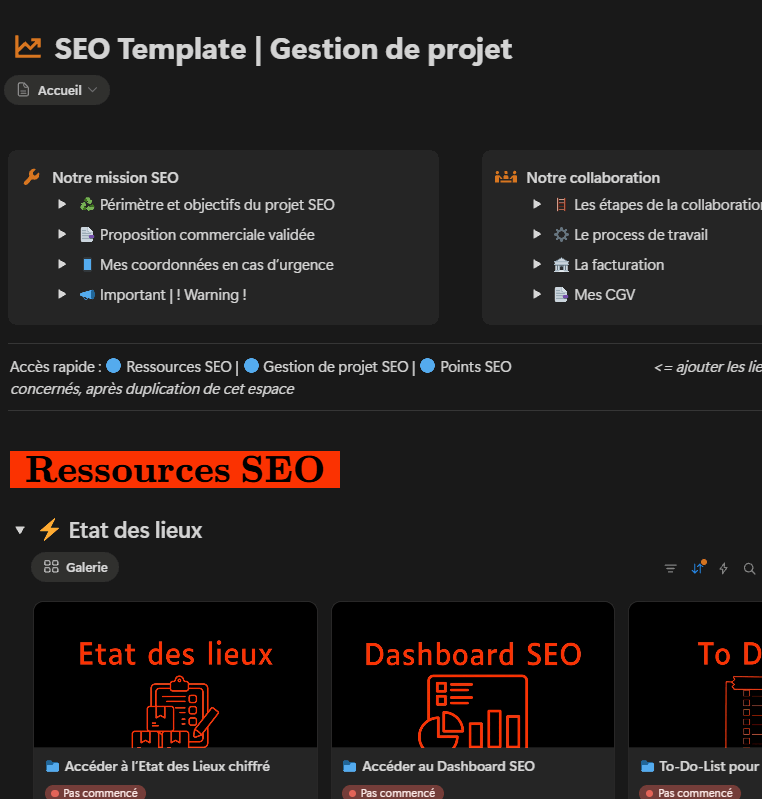Click folder icon before Accéder à l'Etat des Lieux
Viewport: 762px width, 799px height.
coord(52,766)
